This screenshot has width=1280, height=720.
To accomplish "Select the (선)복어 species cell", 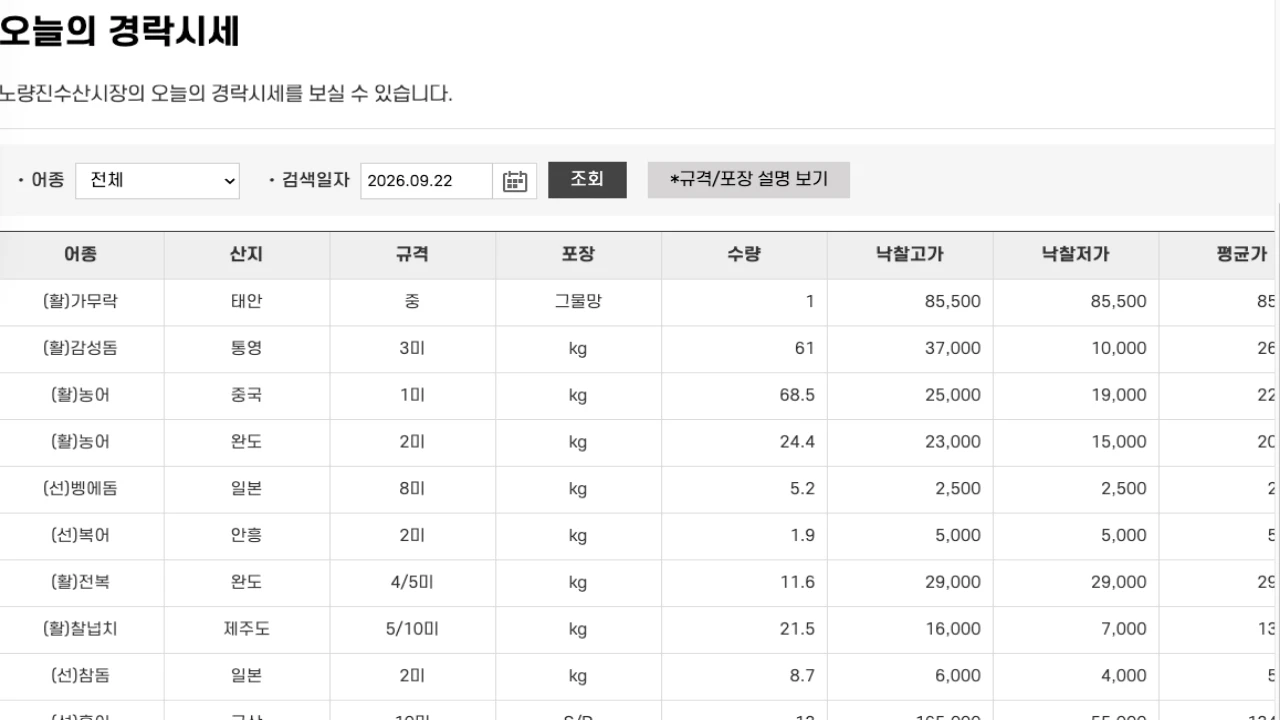I will pyautogui.click(x=81, y=535).
